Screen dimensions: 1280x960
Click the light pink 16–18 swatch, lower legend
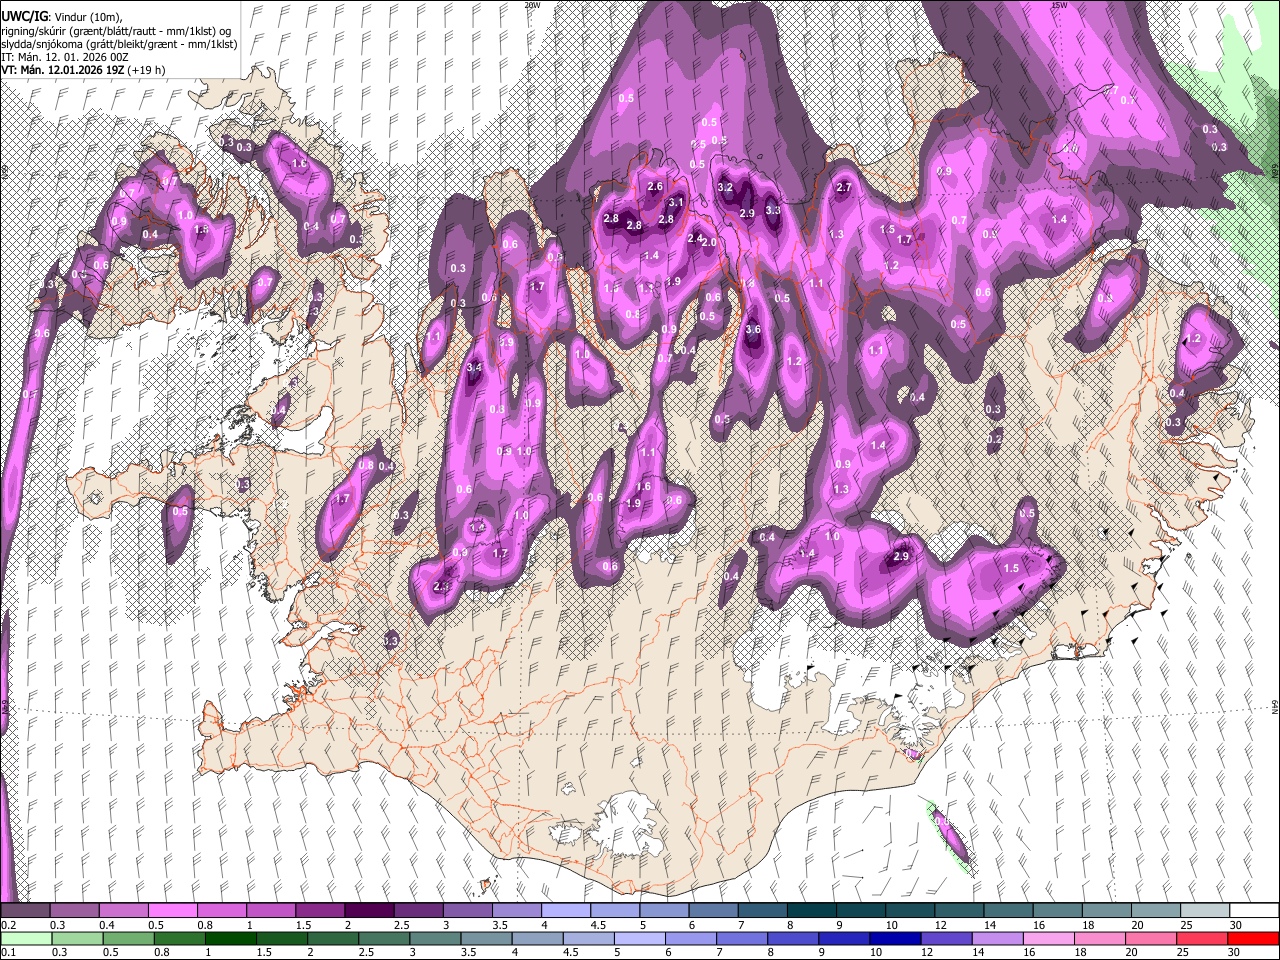pos(1047,939)
